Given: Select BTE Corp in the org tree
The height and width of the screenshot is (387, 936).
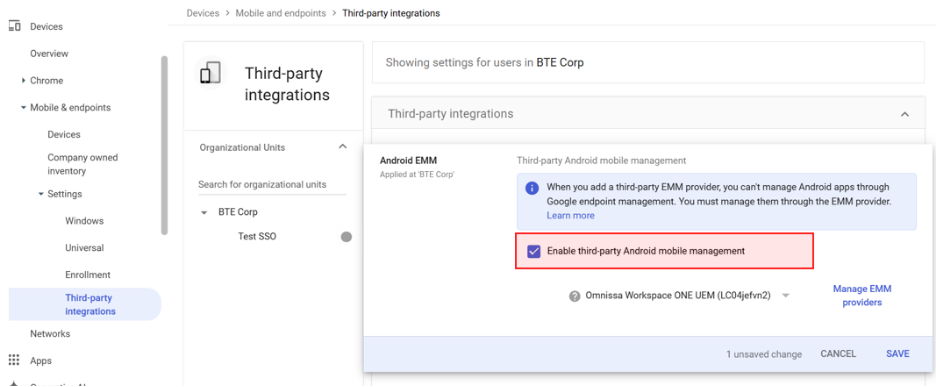Looking at the screenshot, I should [x=238, y=212].
